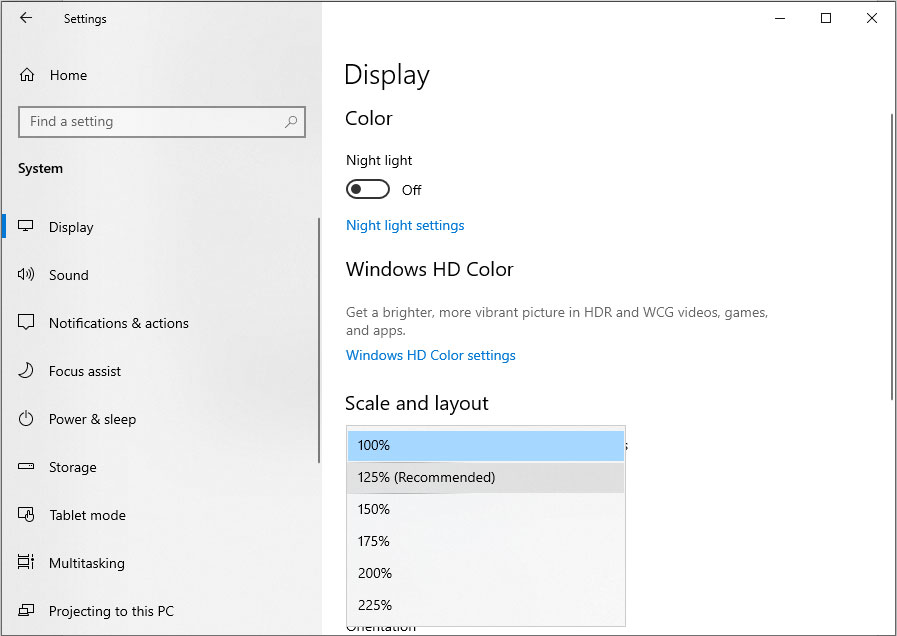This screenshot has width=897, height=636.
Task: Click the Find a setting search box
Action: pos(150,122)
